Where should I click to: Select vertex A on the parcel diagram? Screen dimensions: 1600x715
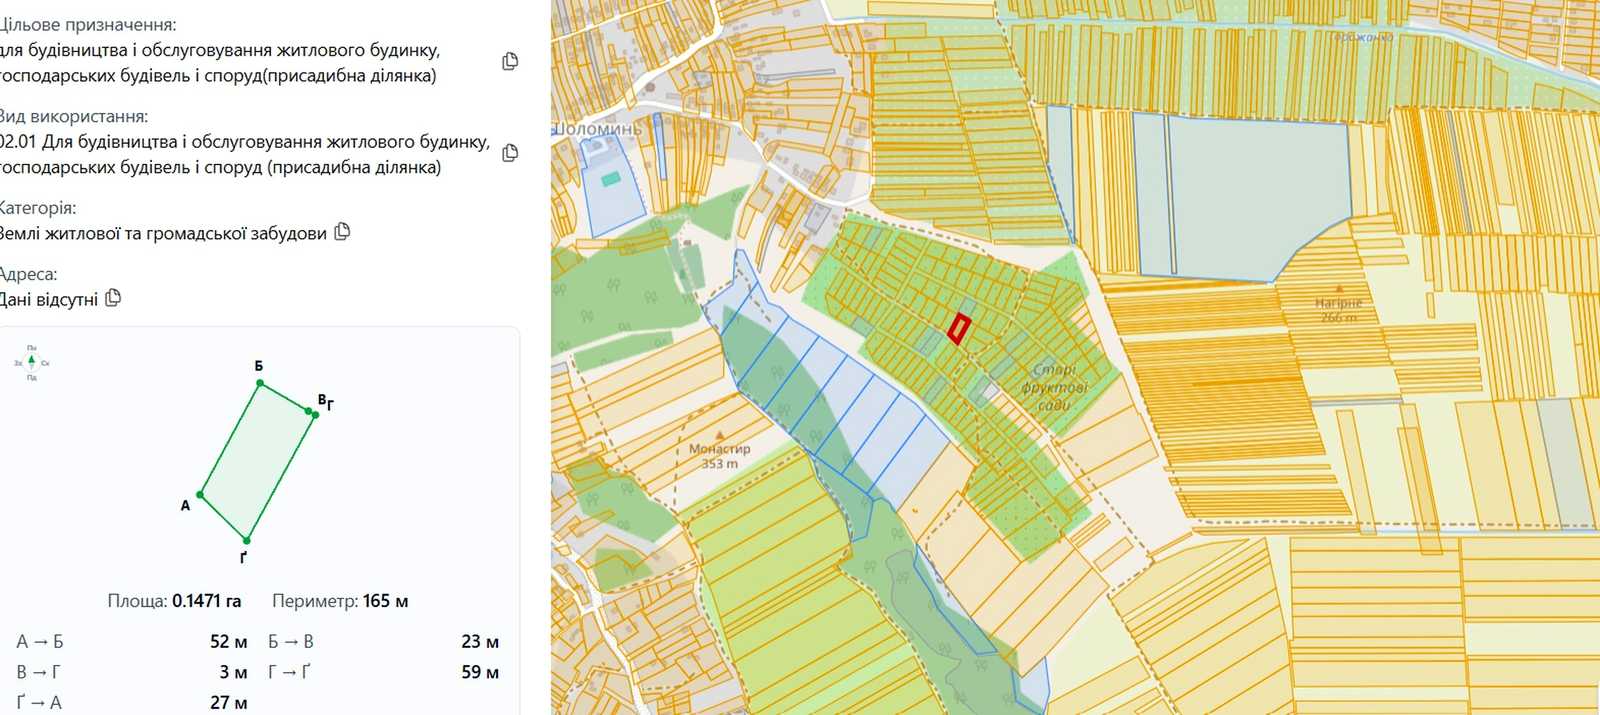point(201,494)
